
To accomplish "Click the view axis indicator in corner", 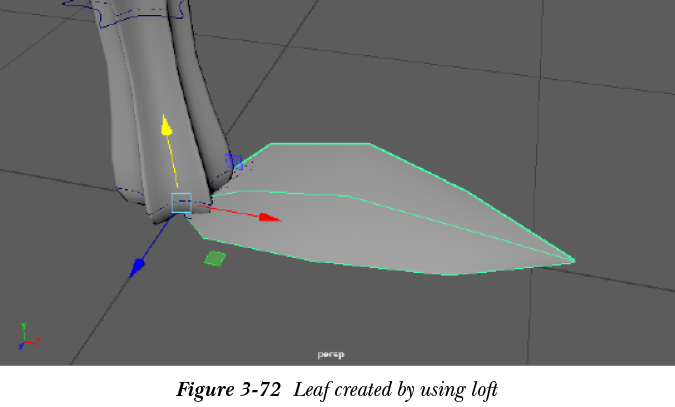I will click(27, 335).
